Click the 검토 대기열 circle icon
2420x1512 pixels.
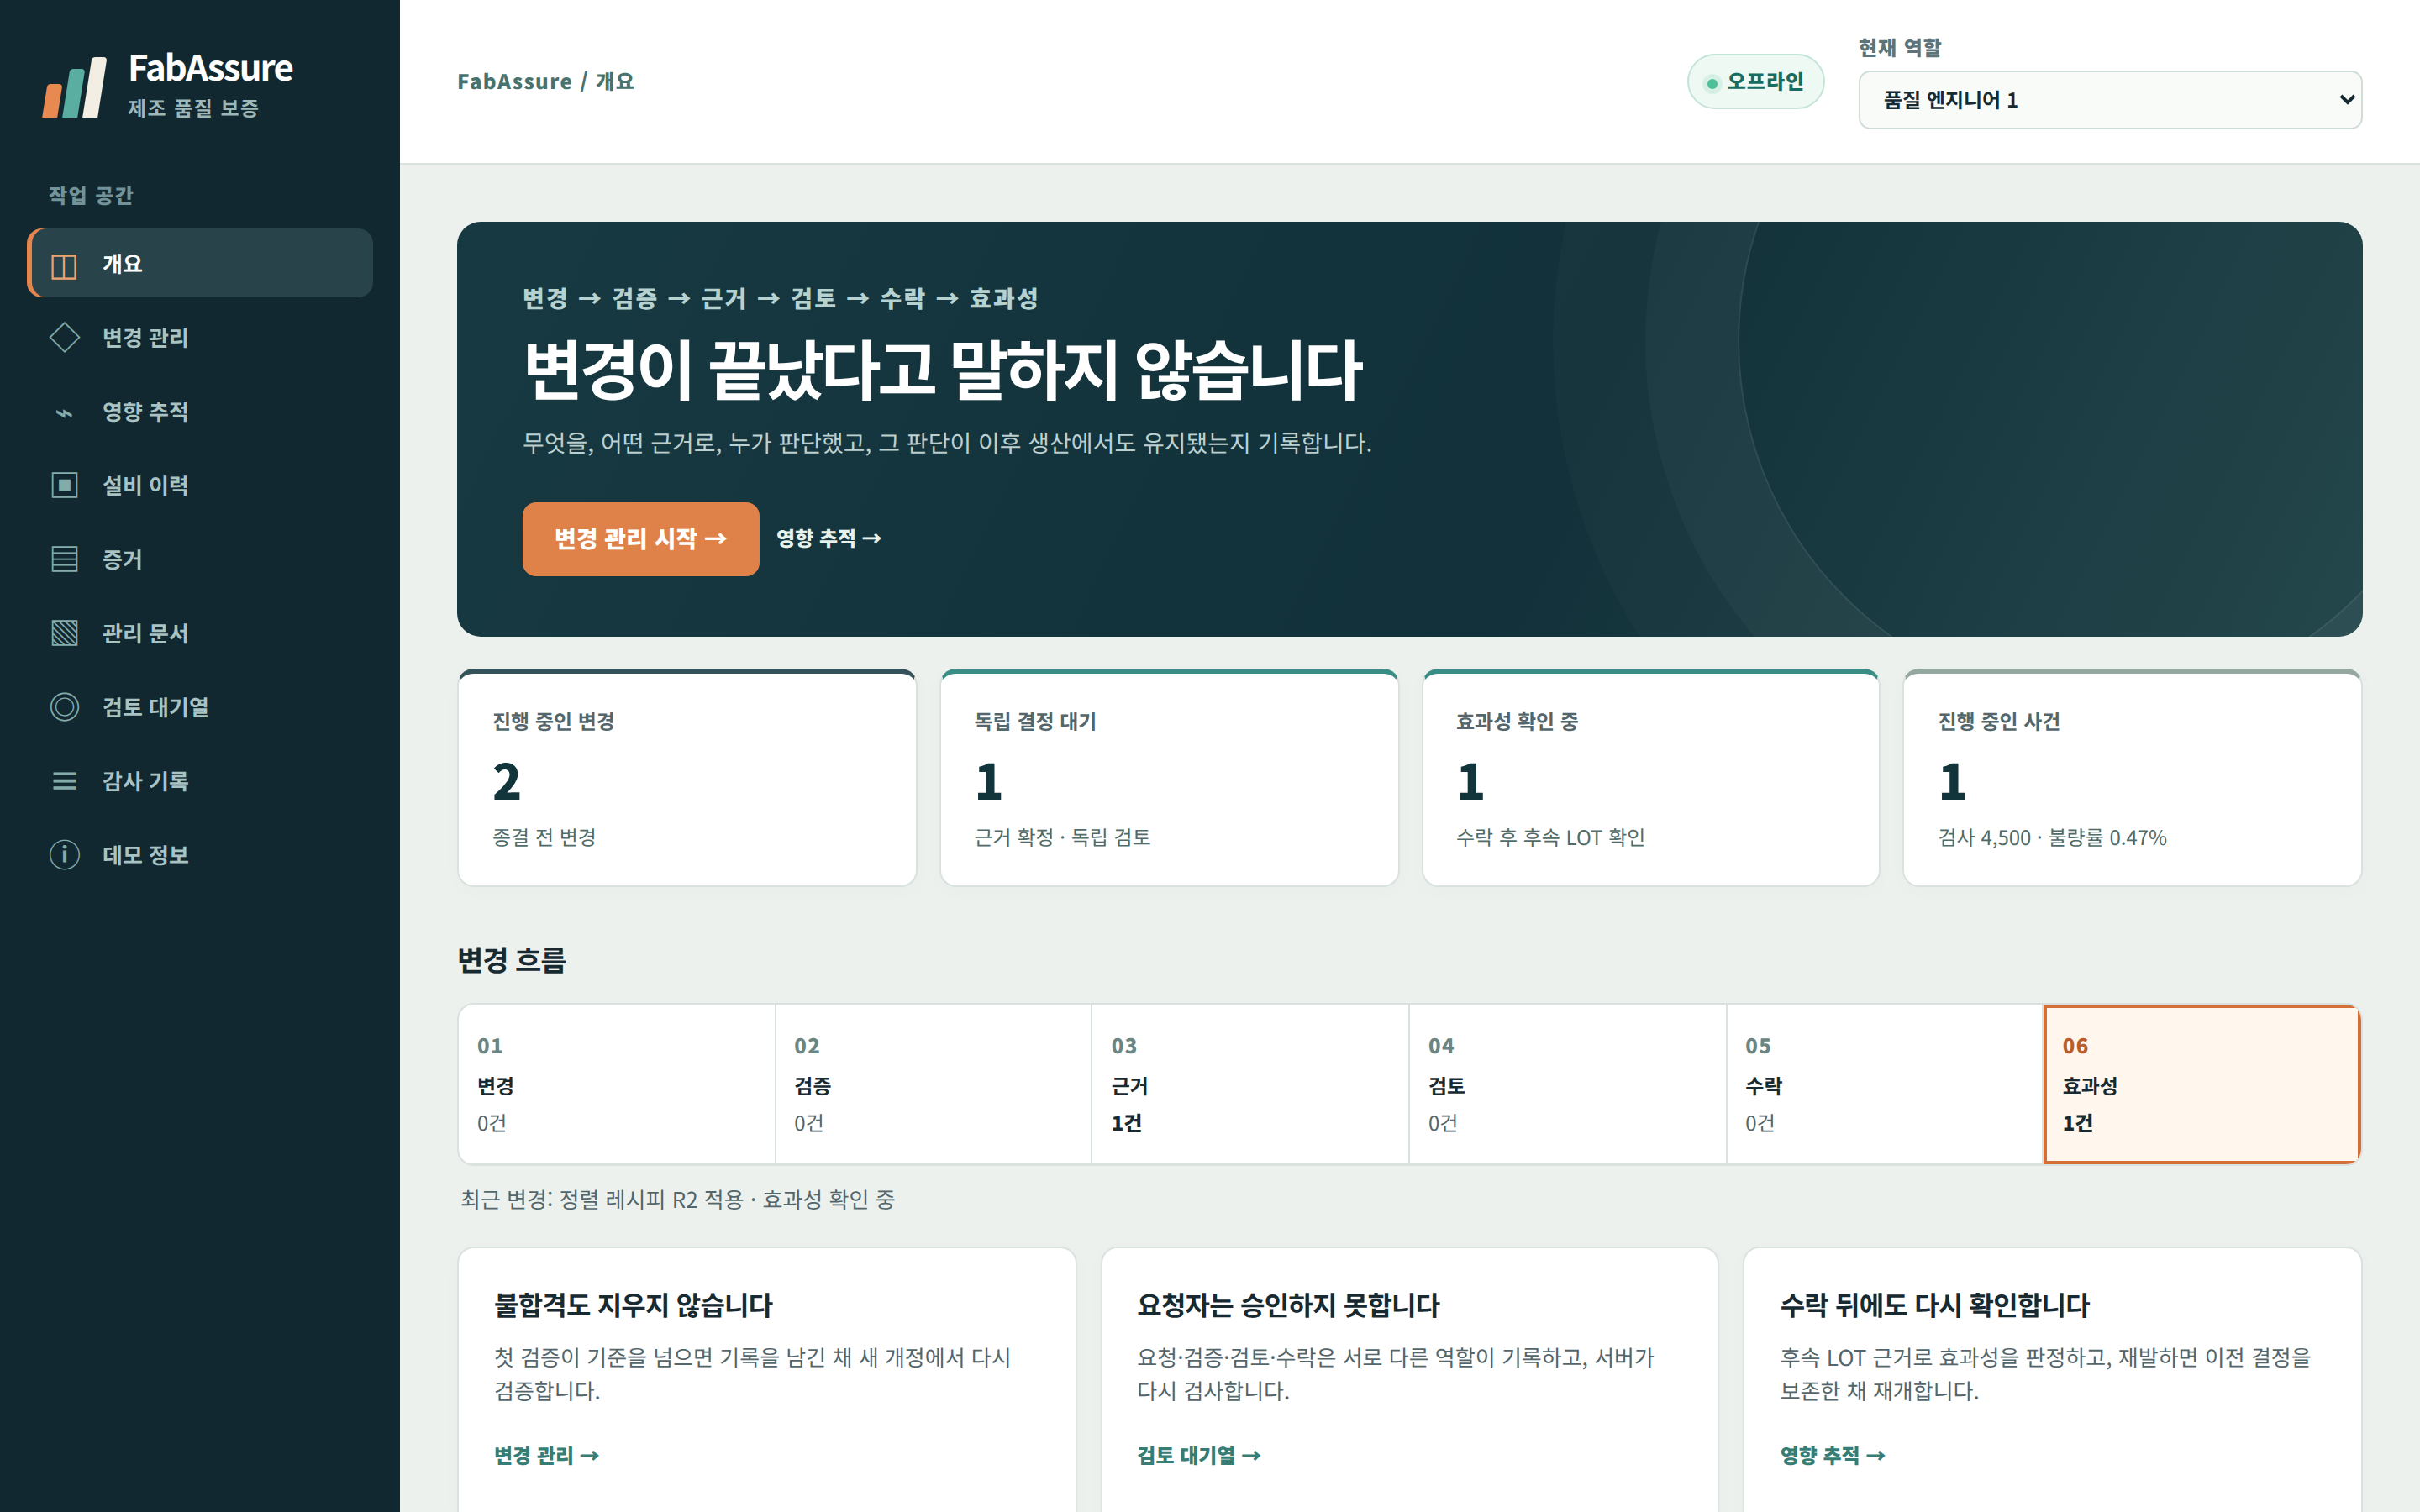(x=64, y=707)
